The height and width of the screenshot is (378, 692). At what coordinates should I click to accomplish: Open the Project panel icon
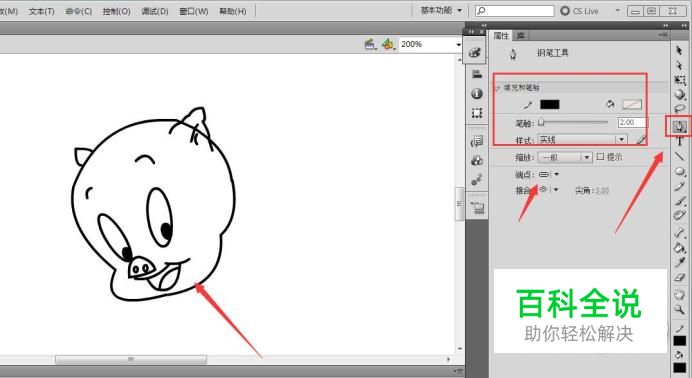click(x=477, y=207)
